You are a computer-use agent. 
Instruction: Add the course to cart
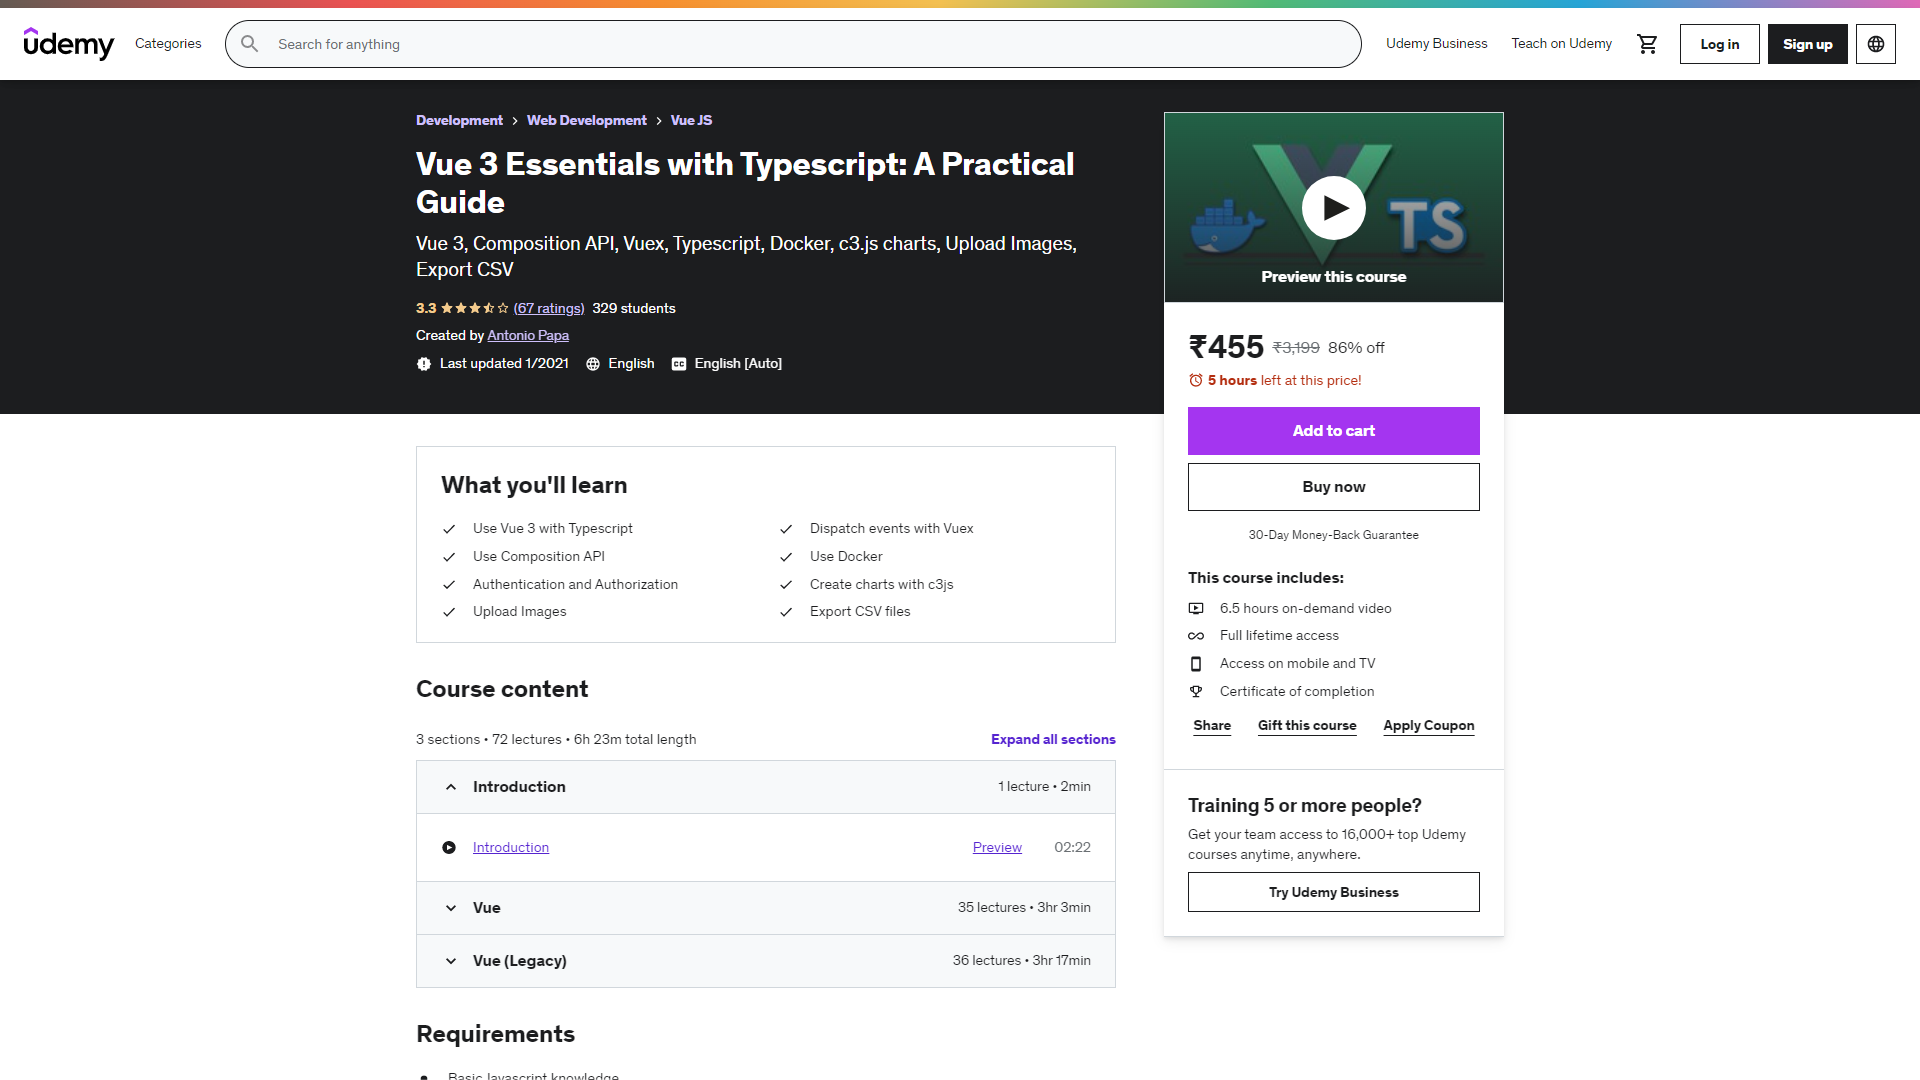1333,431
